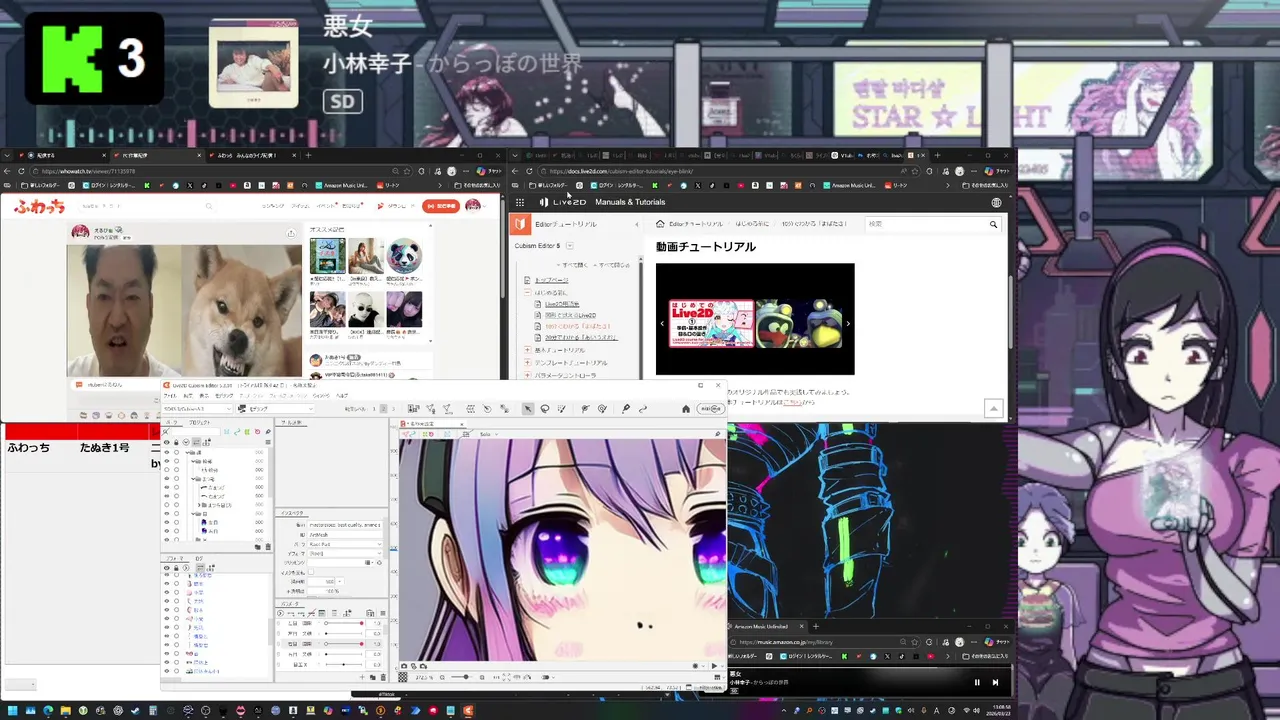The width and height of the screenshot is (1280, 720).
Task: Select the pen-shaped mesh edit tool in Cubism
Action: coord(625,409)
